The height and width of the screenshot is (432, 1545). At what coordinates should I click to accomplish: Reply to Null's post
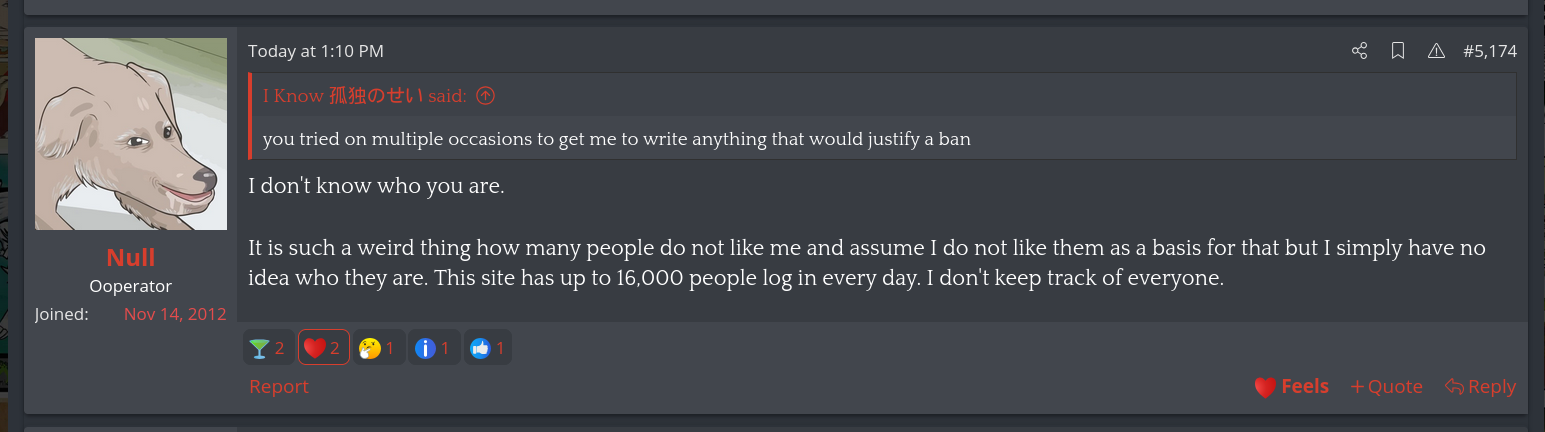(1480, 387)
